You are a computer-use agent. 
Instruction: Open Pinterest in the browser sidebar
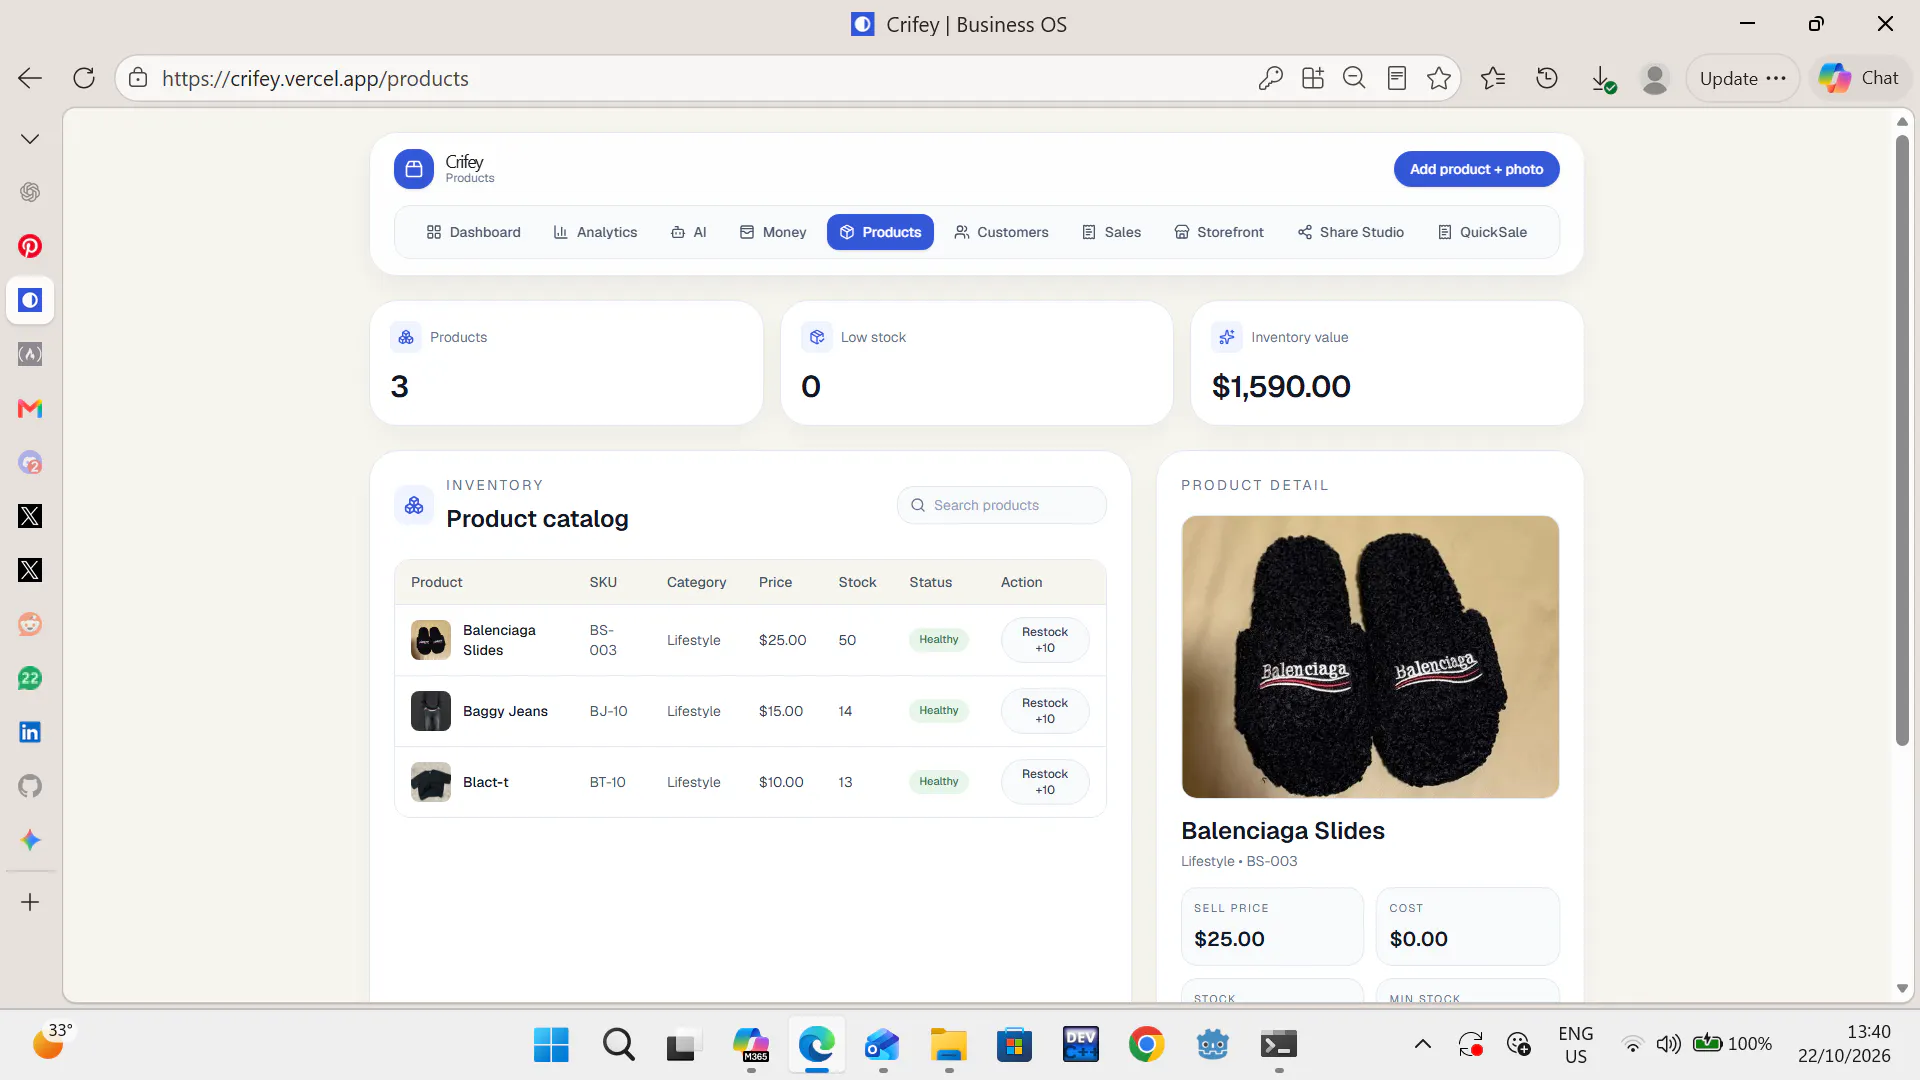tap(30, 246)
